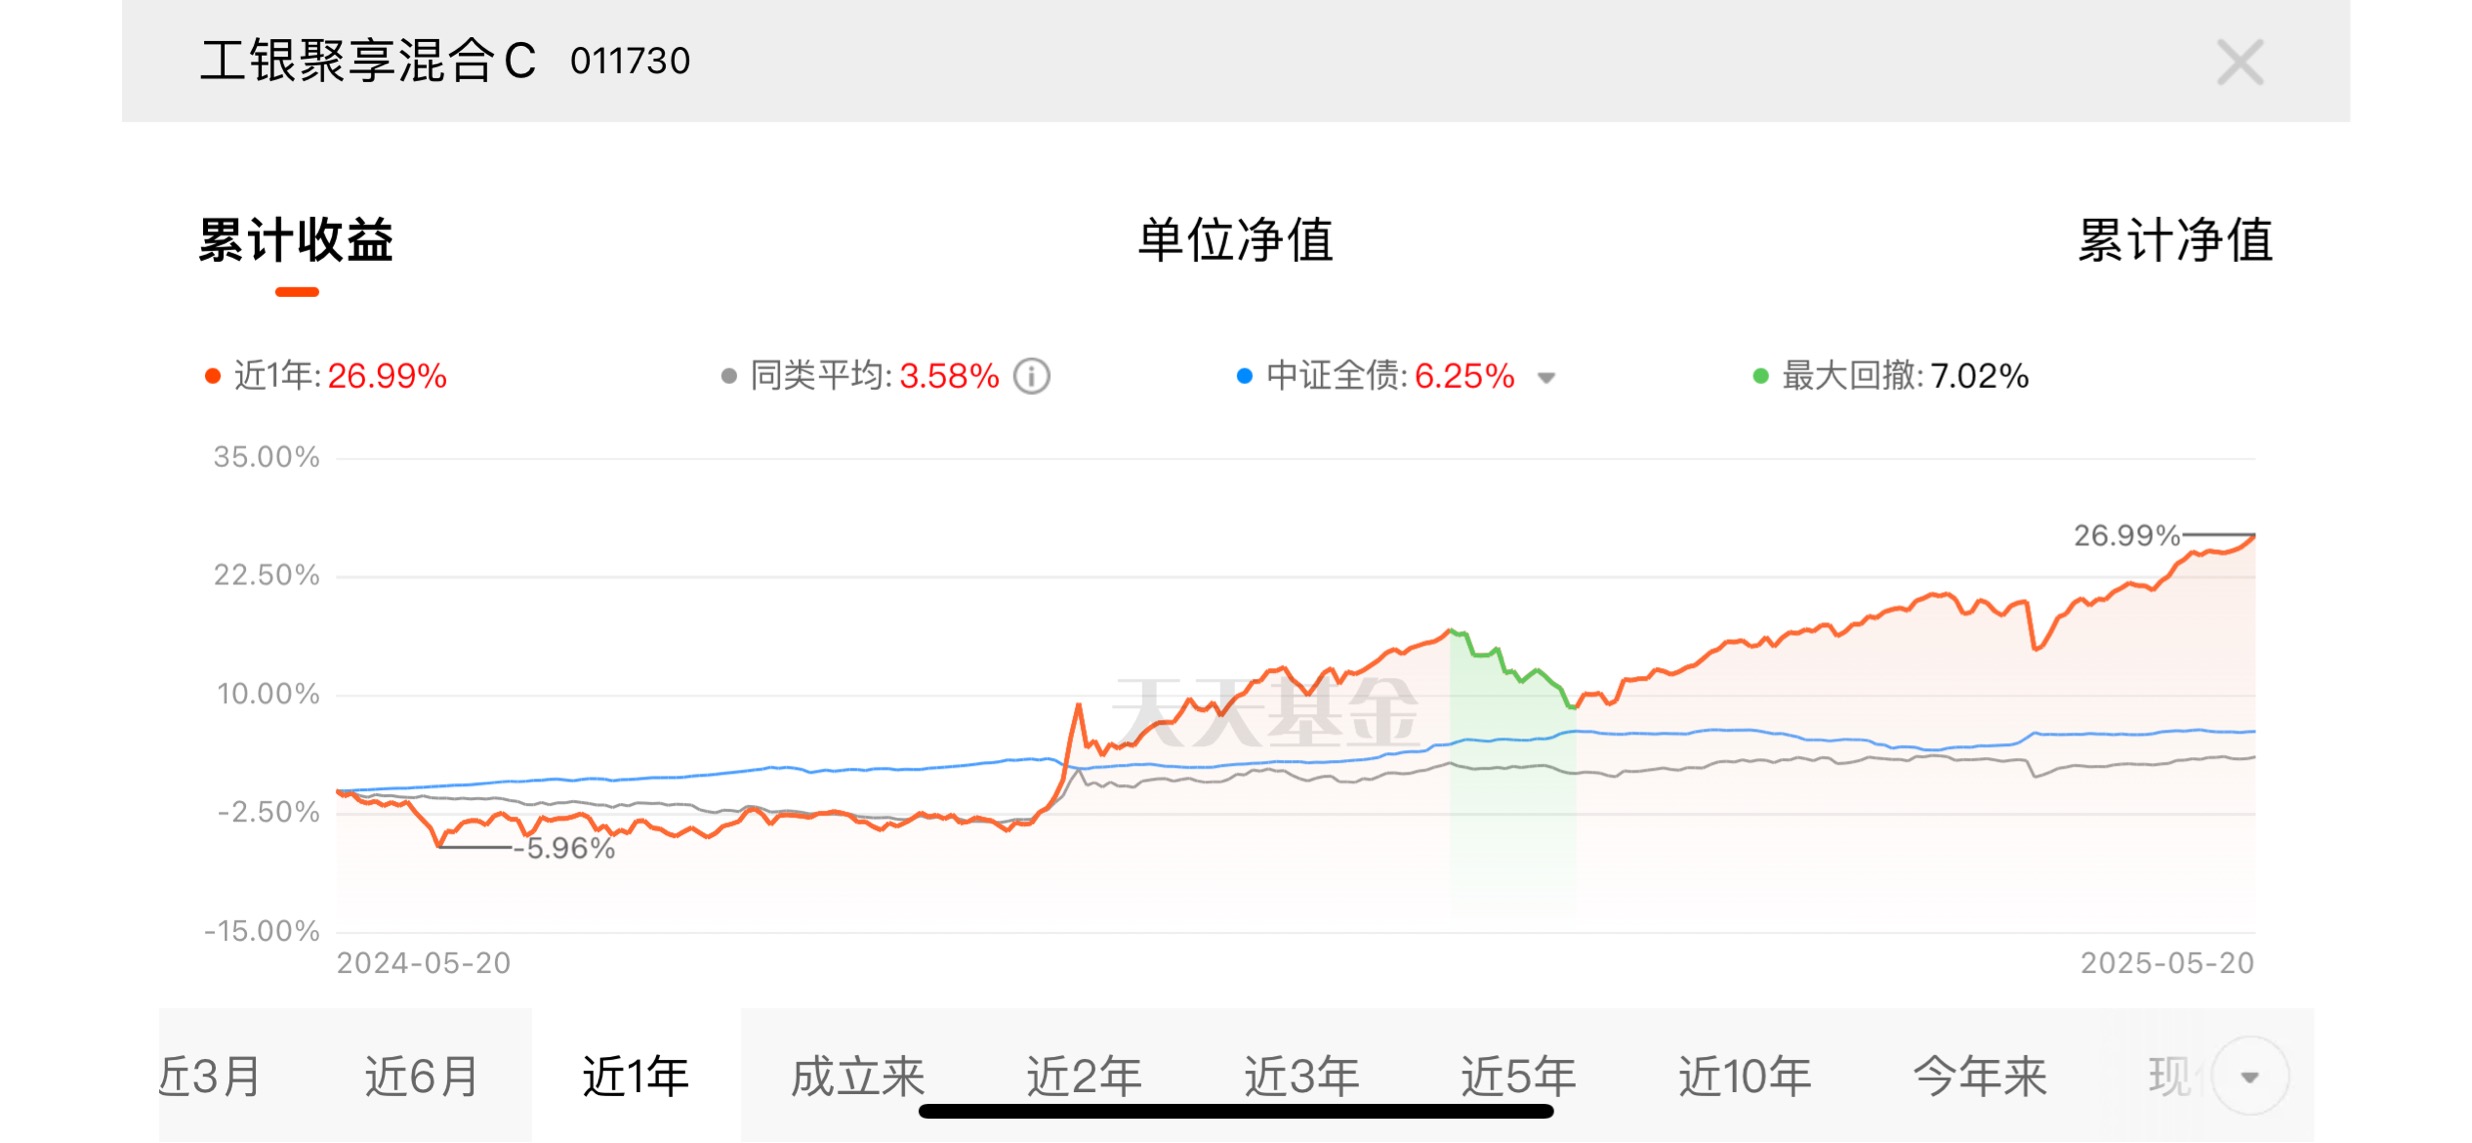
Task: Select the 今年来 time range
Action: tap(1979, 1077)
